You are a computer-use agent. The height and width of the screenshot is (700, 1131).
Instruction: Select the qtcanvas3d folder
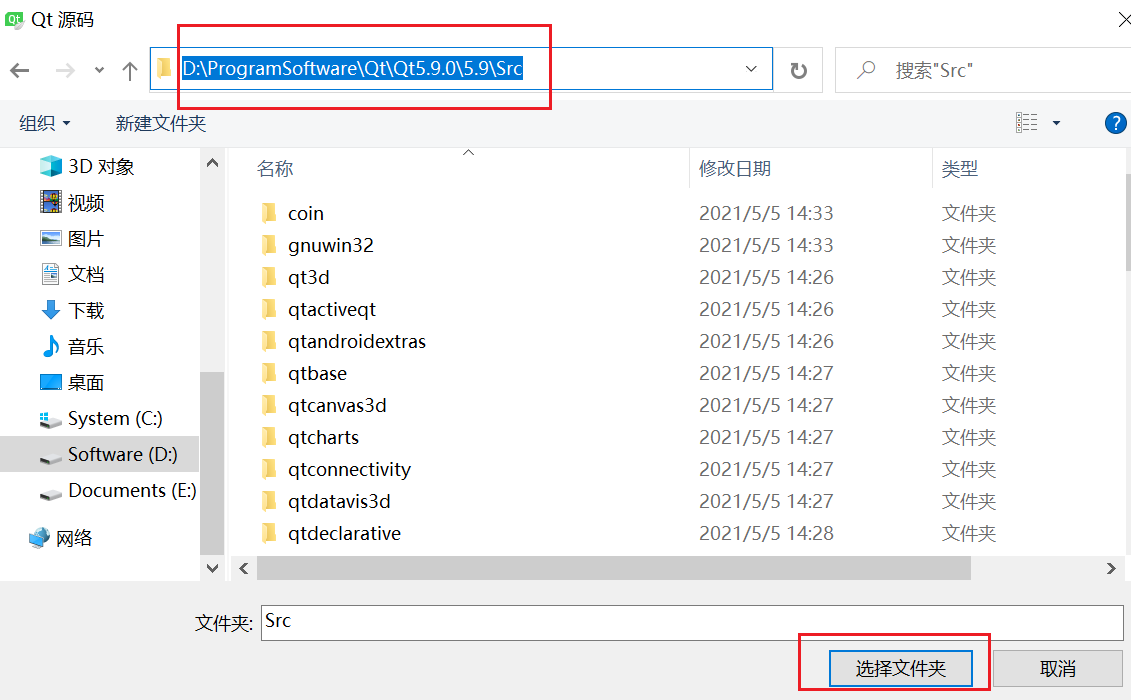pos(337,406)
